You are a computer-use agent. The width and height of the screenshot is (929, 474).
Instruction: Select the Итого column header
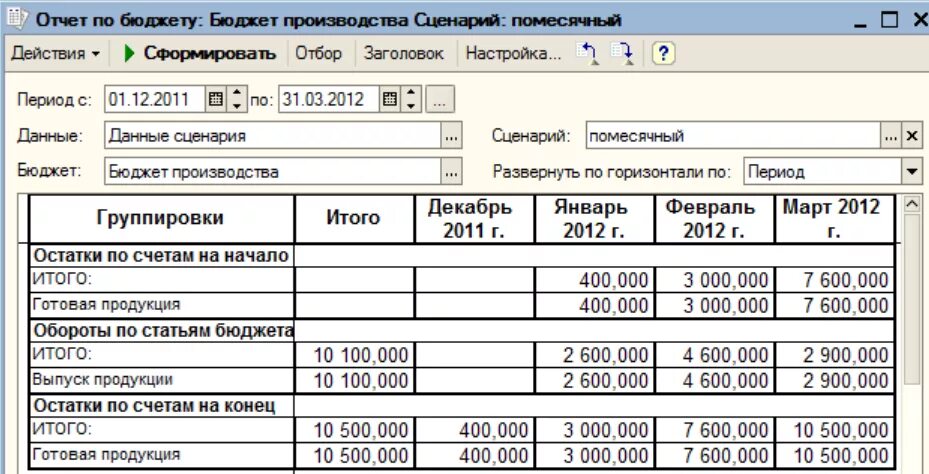354,218
